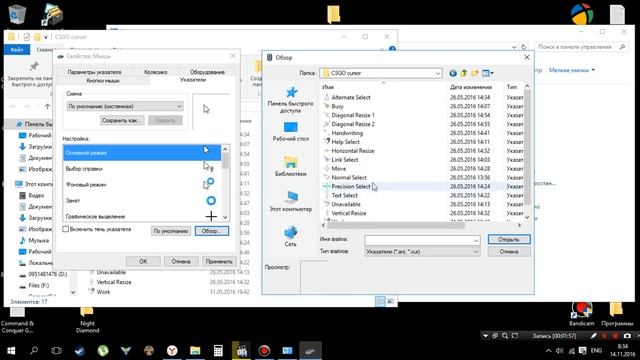
Task: Click the pin-to-quick-access icon in Explorer ribbon
Action: click(x=34, y=67)
